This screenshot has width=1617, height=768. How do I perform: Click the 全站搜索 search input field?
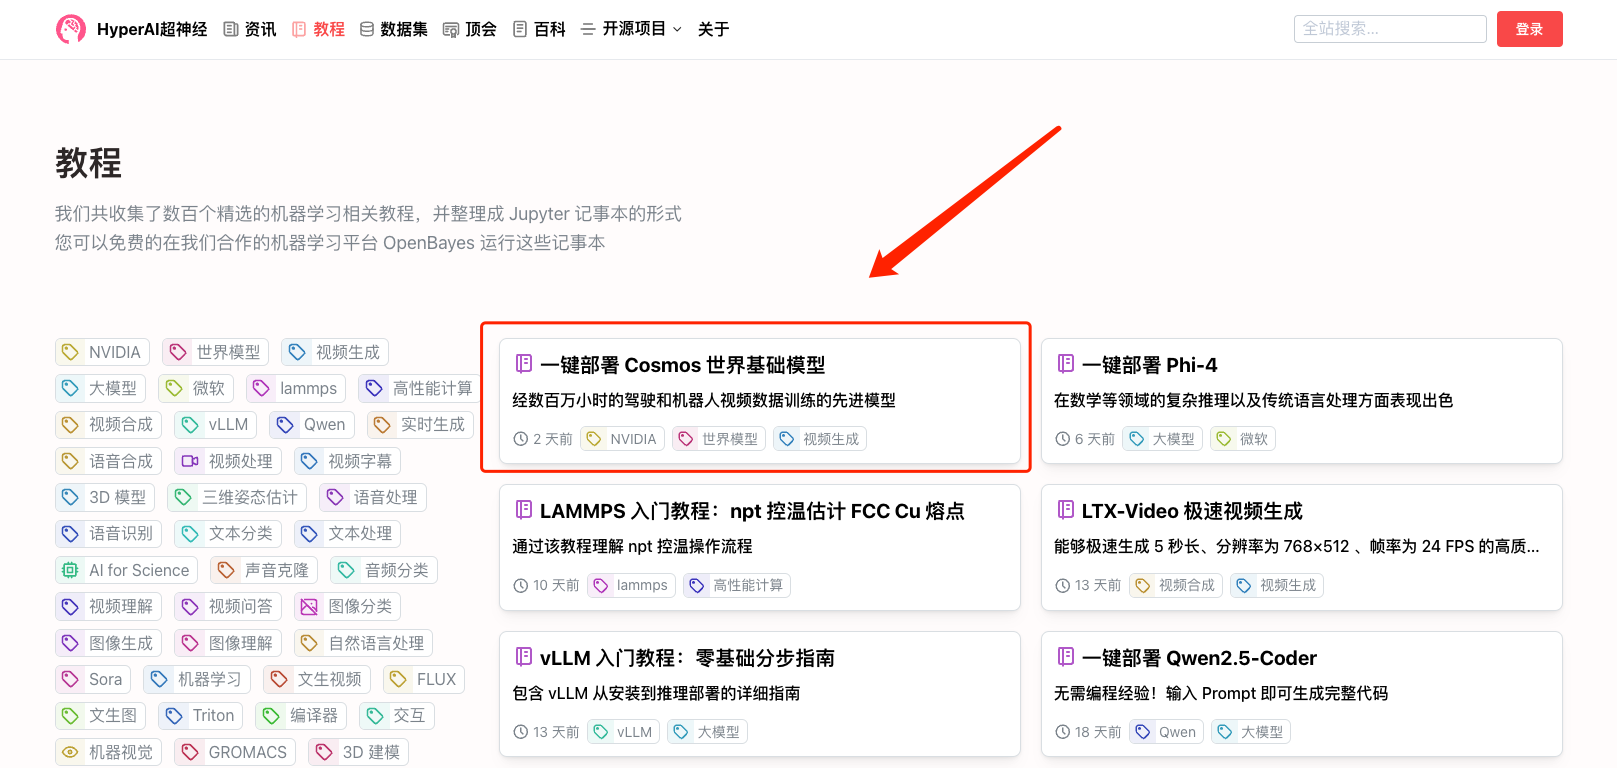pyautogui.click(x=1389, y=29)
